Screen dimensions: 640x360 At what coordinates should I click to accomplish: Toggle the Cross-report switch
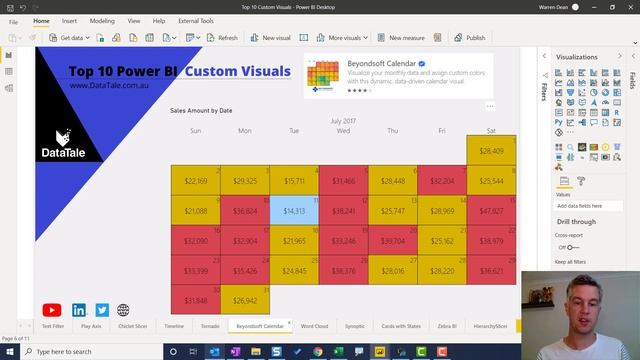(x=573, y=247)
